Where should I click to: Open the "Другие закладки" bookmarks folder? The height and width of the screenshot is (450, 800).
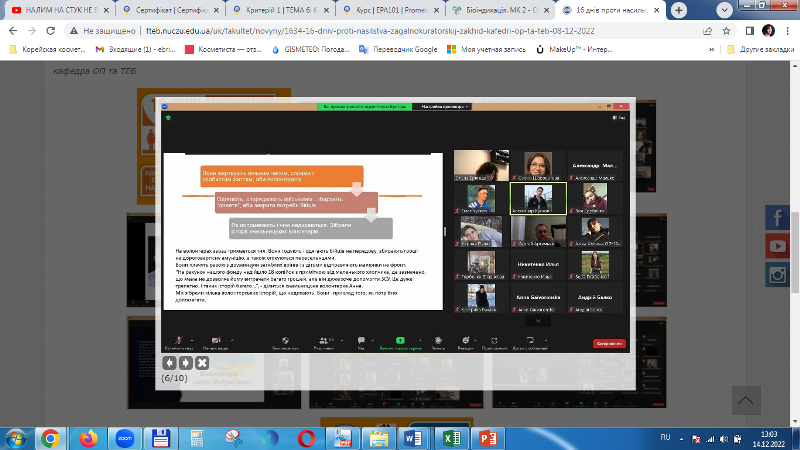click(x=760, y=49)
